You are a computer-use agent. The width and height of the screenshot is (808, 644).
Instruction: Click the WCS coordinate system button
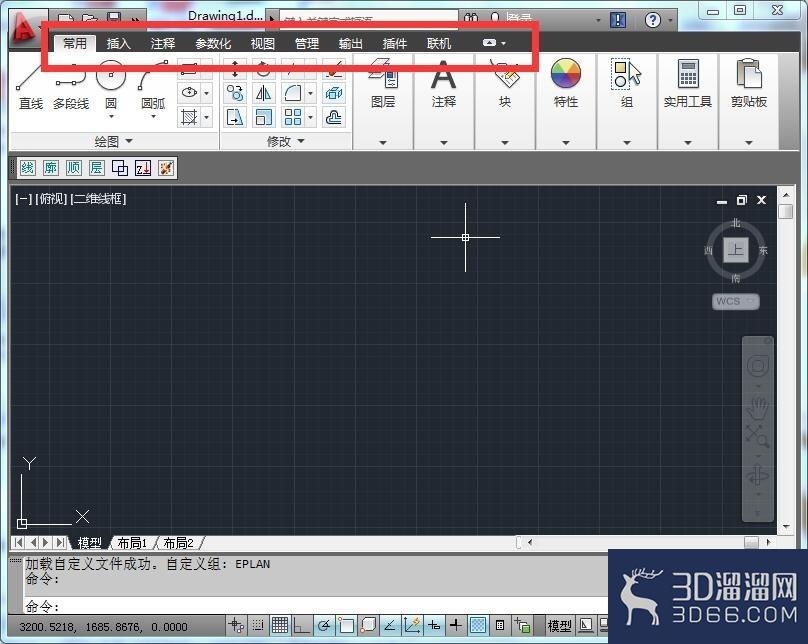pos(735,301)
